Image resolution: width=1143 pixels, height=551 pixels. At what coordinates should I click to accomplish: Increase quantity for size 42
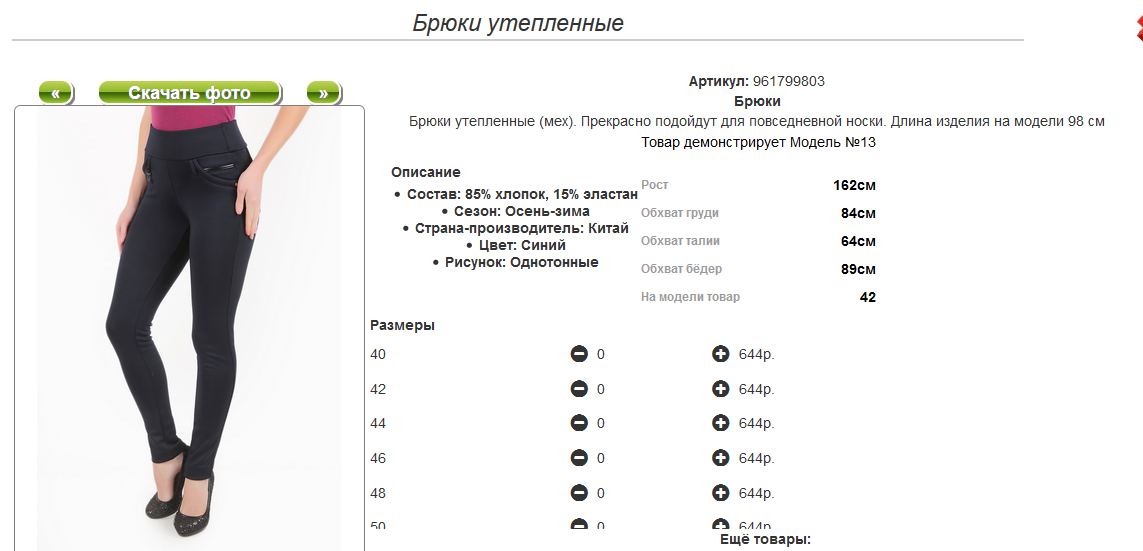point(720,389)
